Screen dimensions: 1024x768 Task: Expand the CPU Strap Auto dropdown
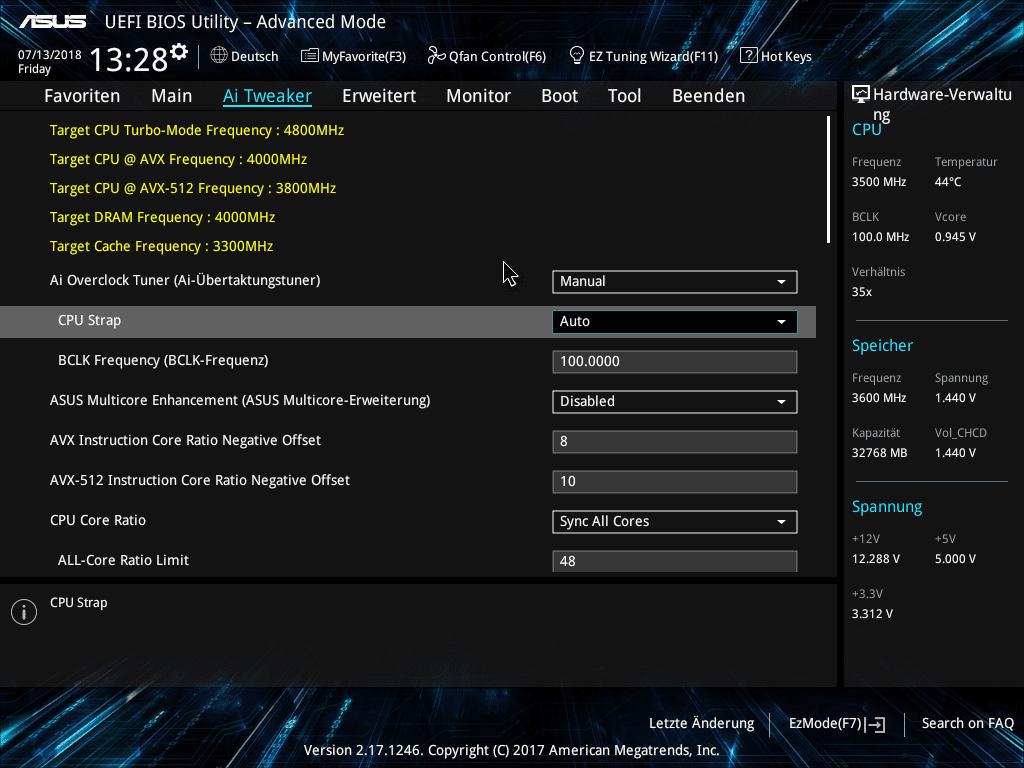point(675,321)
